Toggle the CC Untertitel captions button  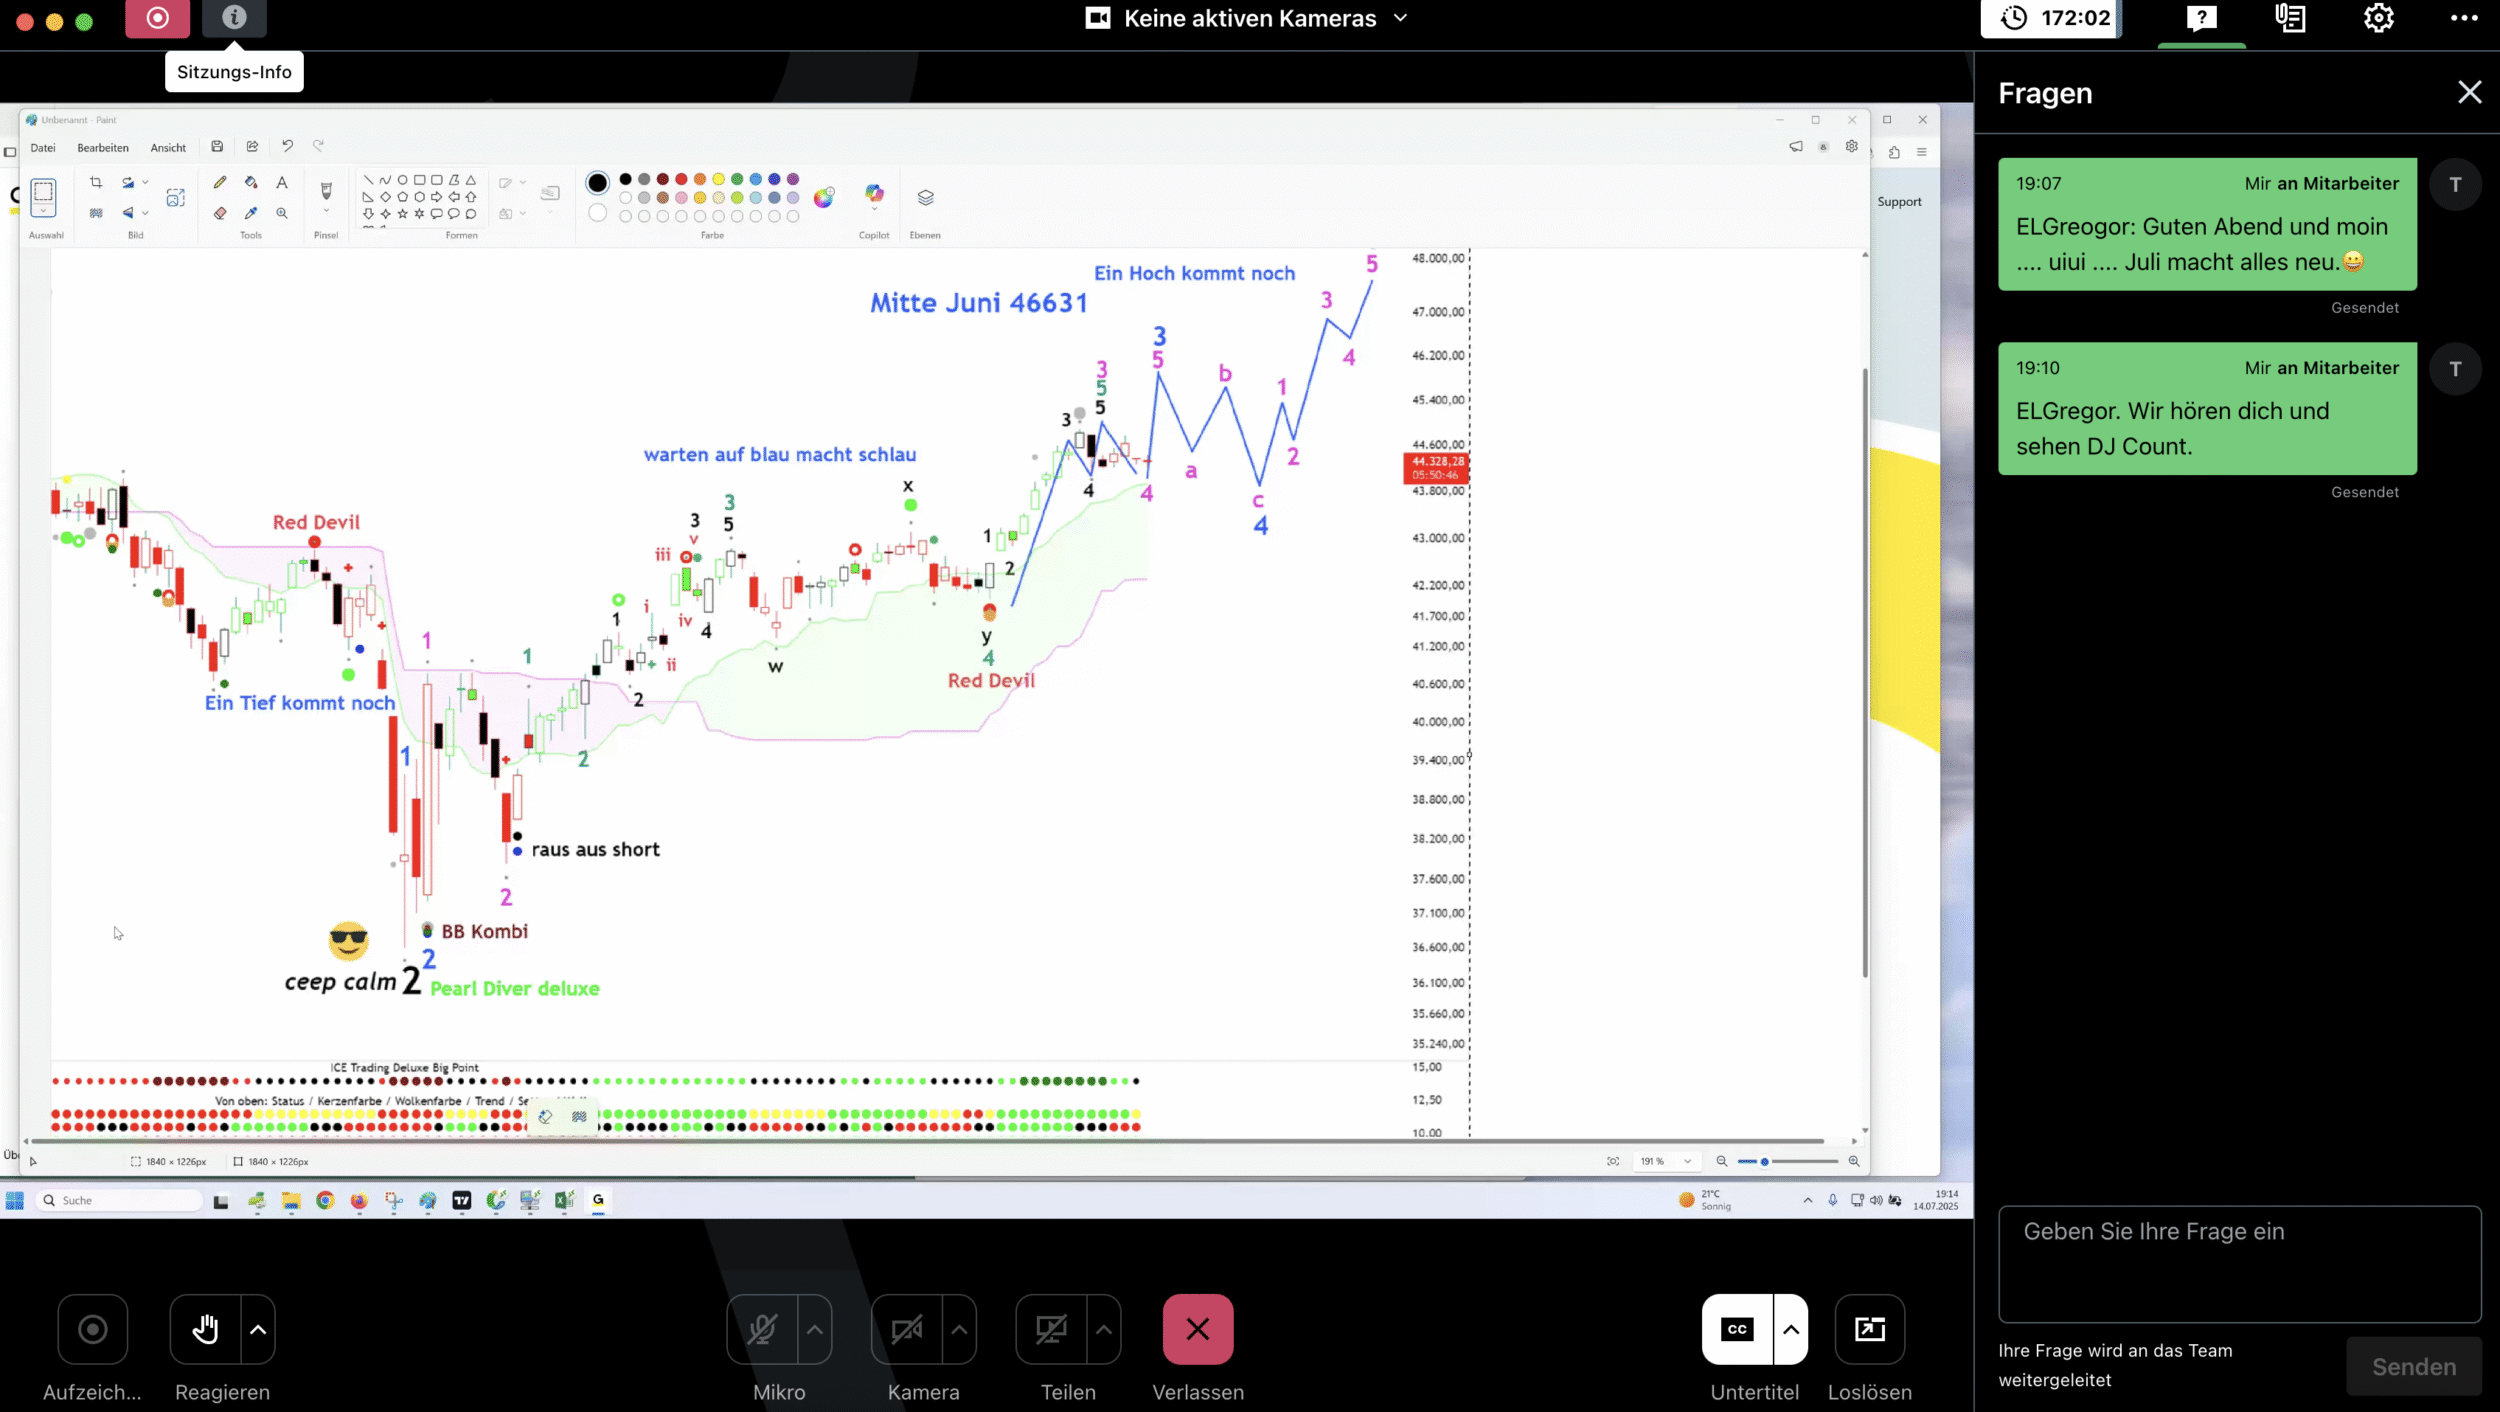[1737, 1329]
